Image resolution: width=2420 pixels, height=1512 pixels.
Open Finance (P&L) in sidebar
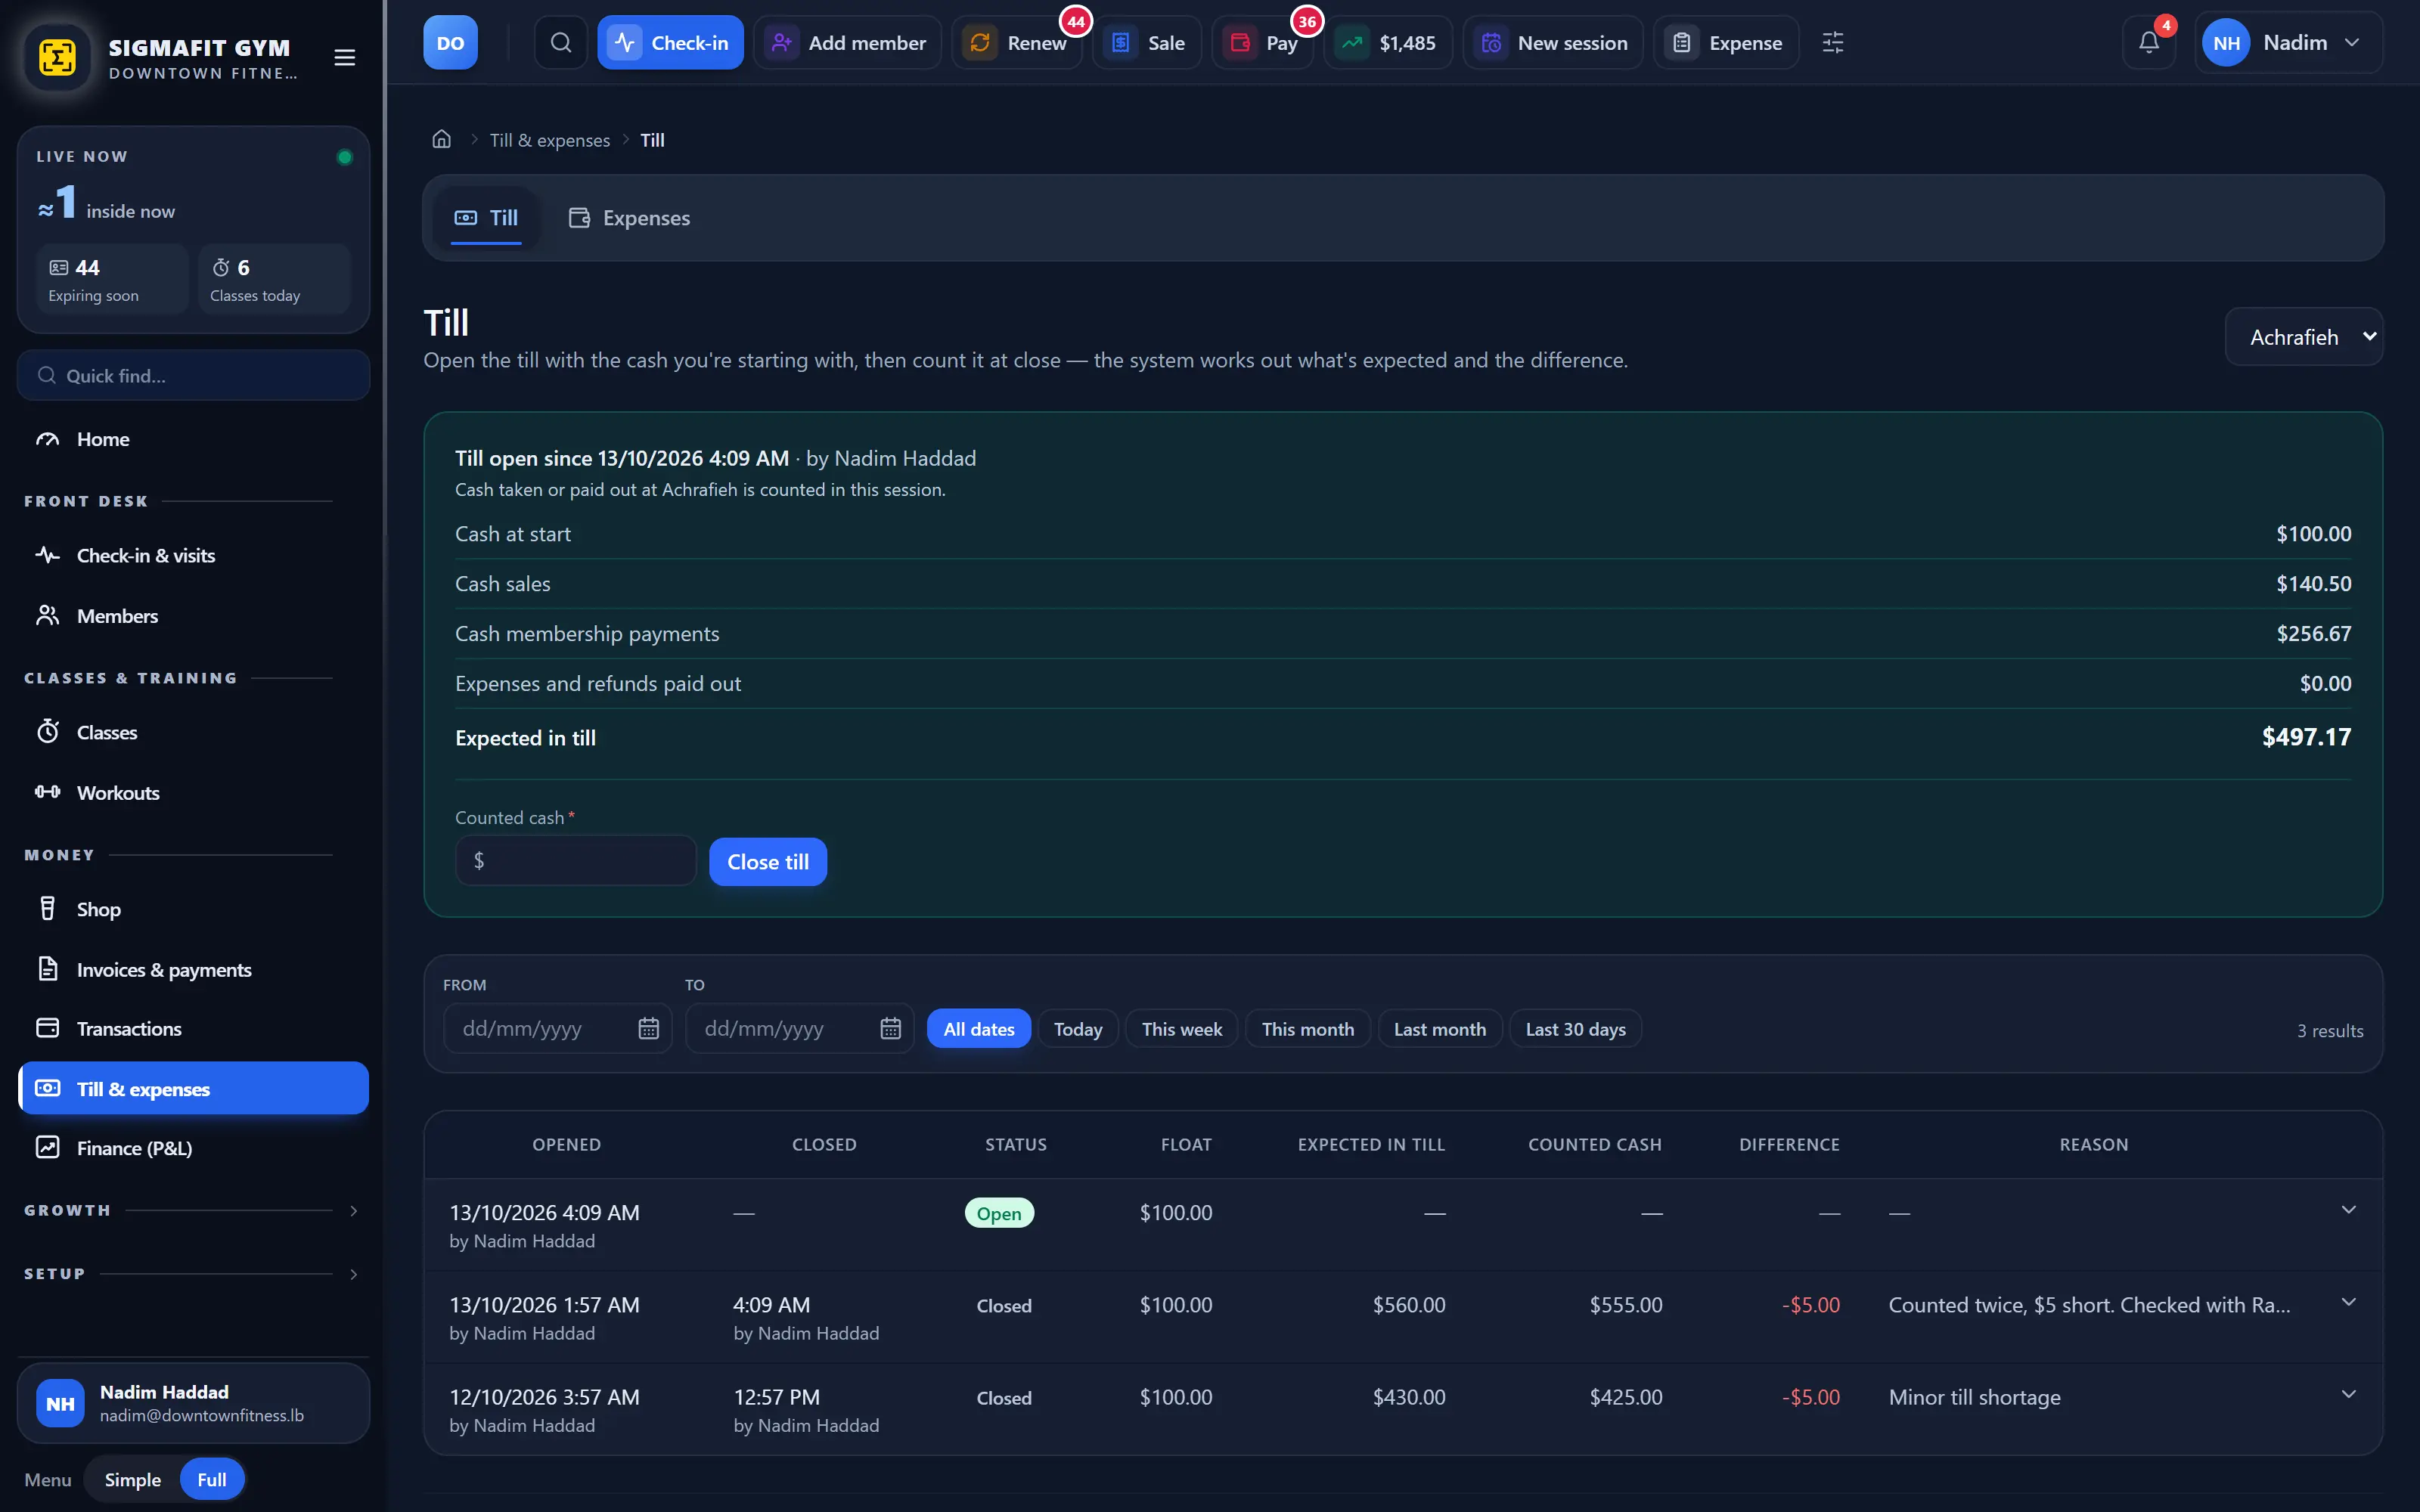(x=193, y=1148)
